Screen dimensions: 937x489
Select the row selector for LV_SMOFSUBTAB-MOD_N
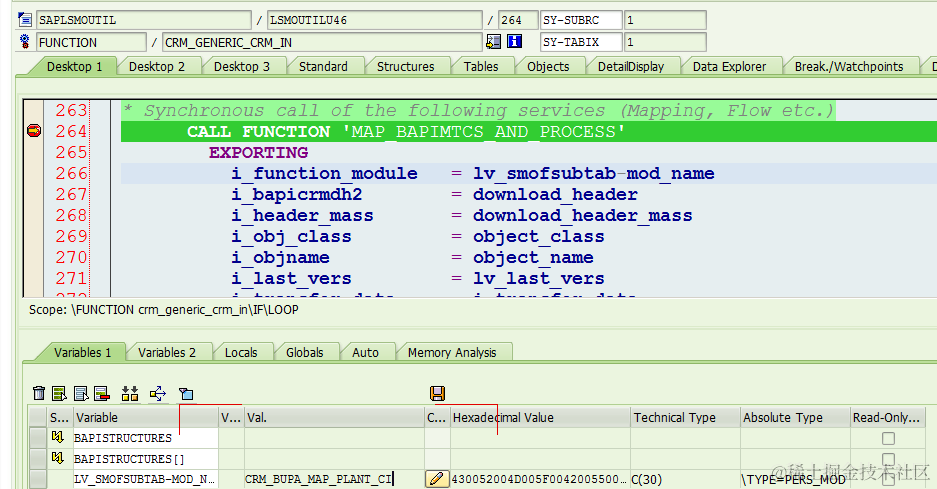[x=38, y=479]
